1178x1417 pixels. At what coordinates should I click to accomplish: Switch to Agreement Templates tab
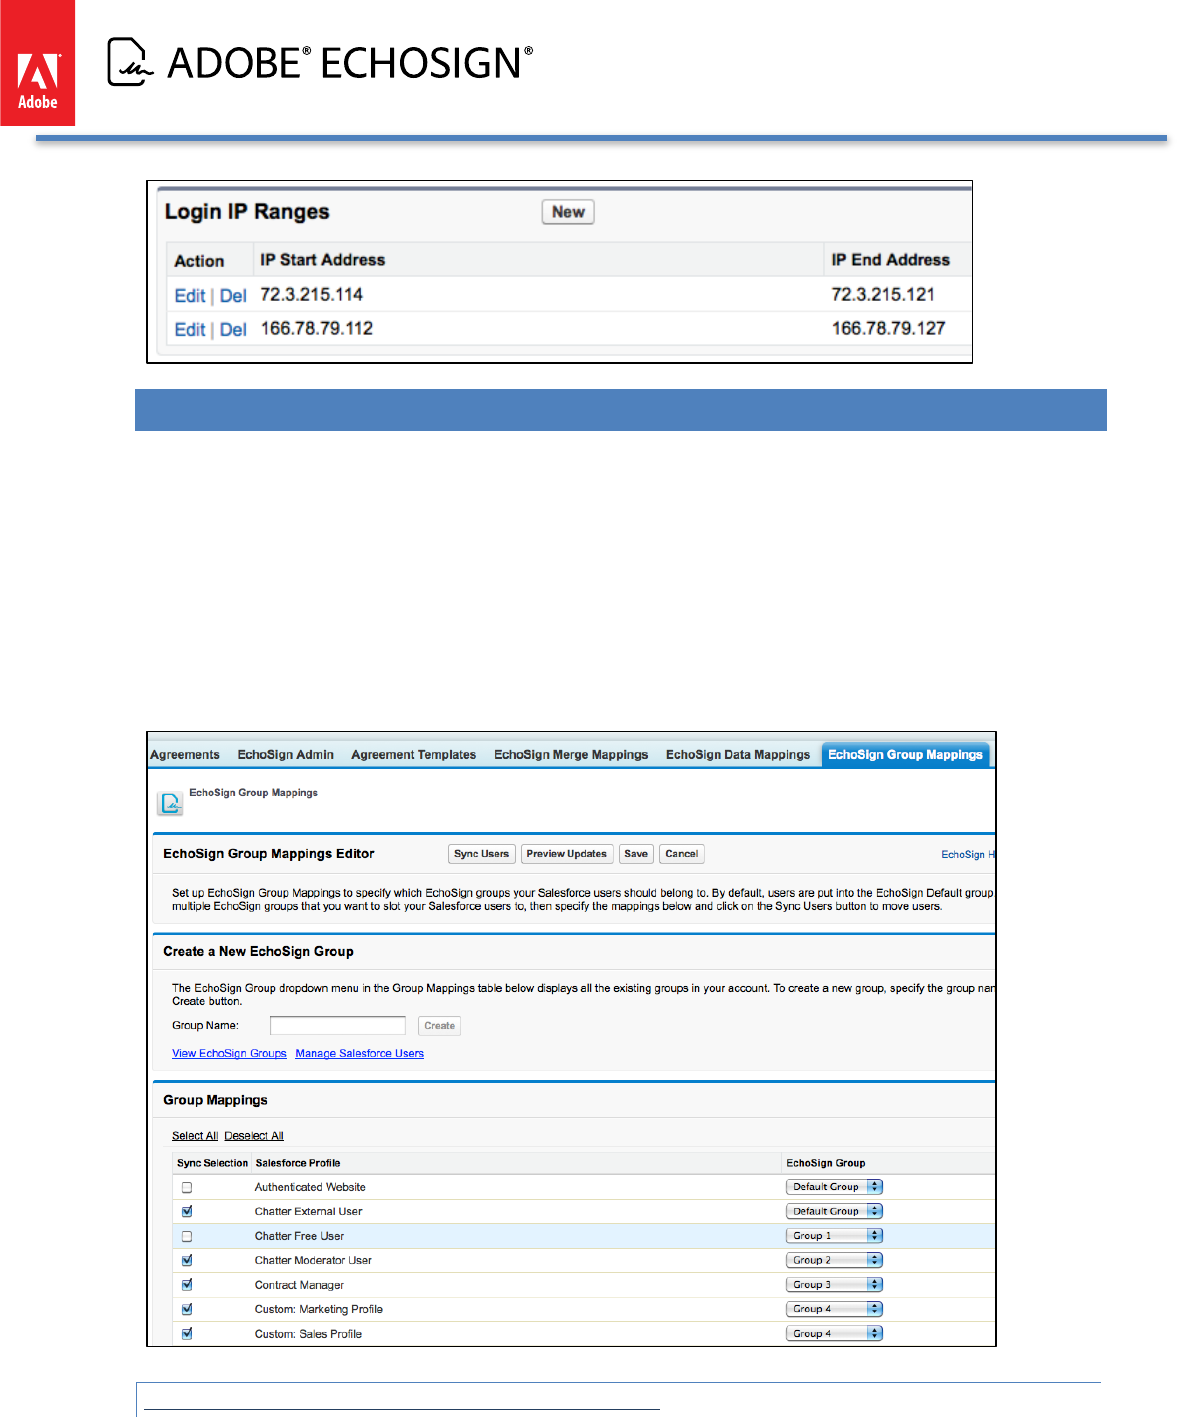414,755
